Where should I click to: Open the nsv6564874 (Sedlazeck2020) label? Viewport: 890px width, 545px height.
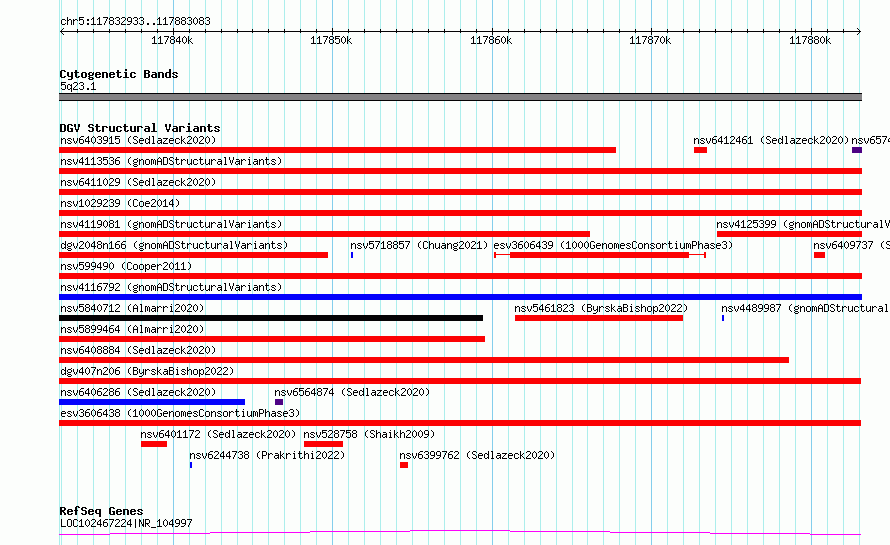(352, 392)
